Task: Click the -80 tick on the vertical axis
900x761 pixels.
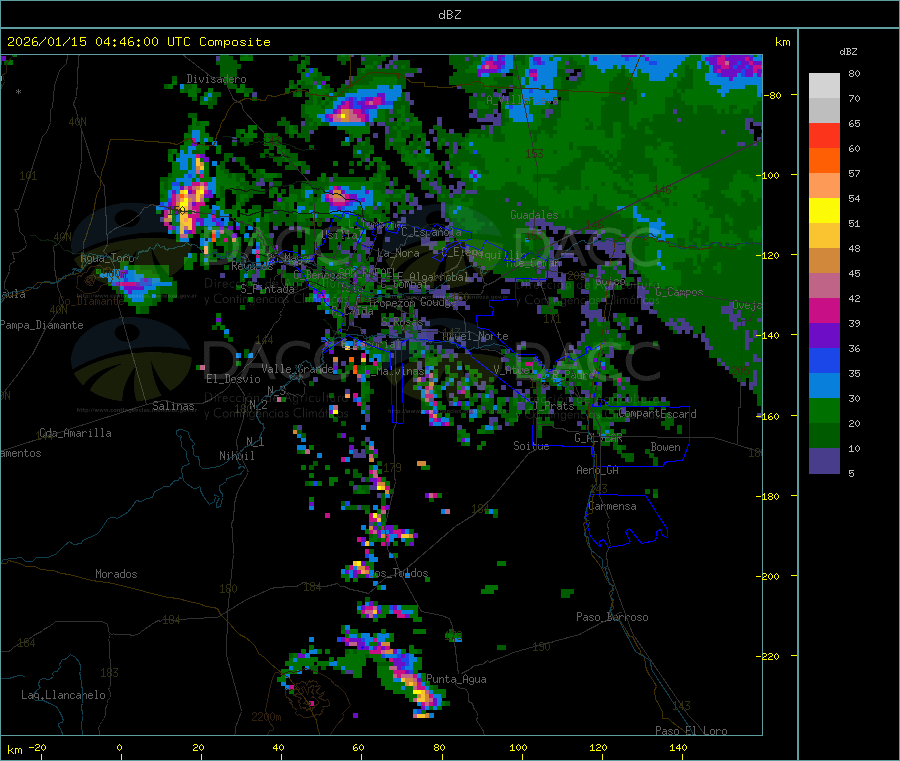Action: tap(774, 95)
